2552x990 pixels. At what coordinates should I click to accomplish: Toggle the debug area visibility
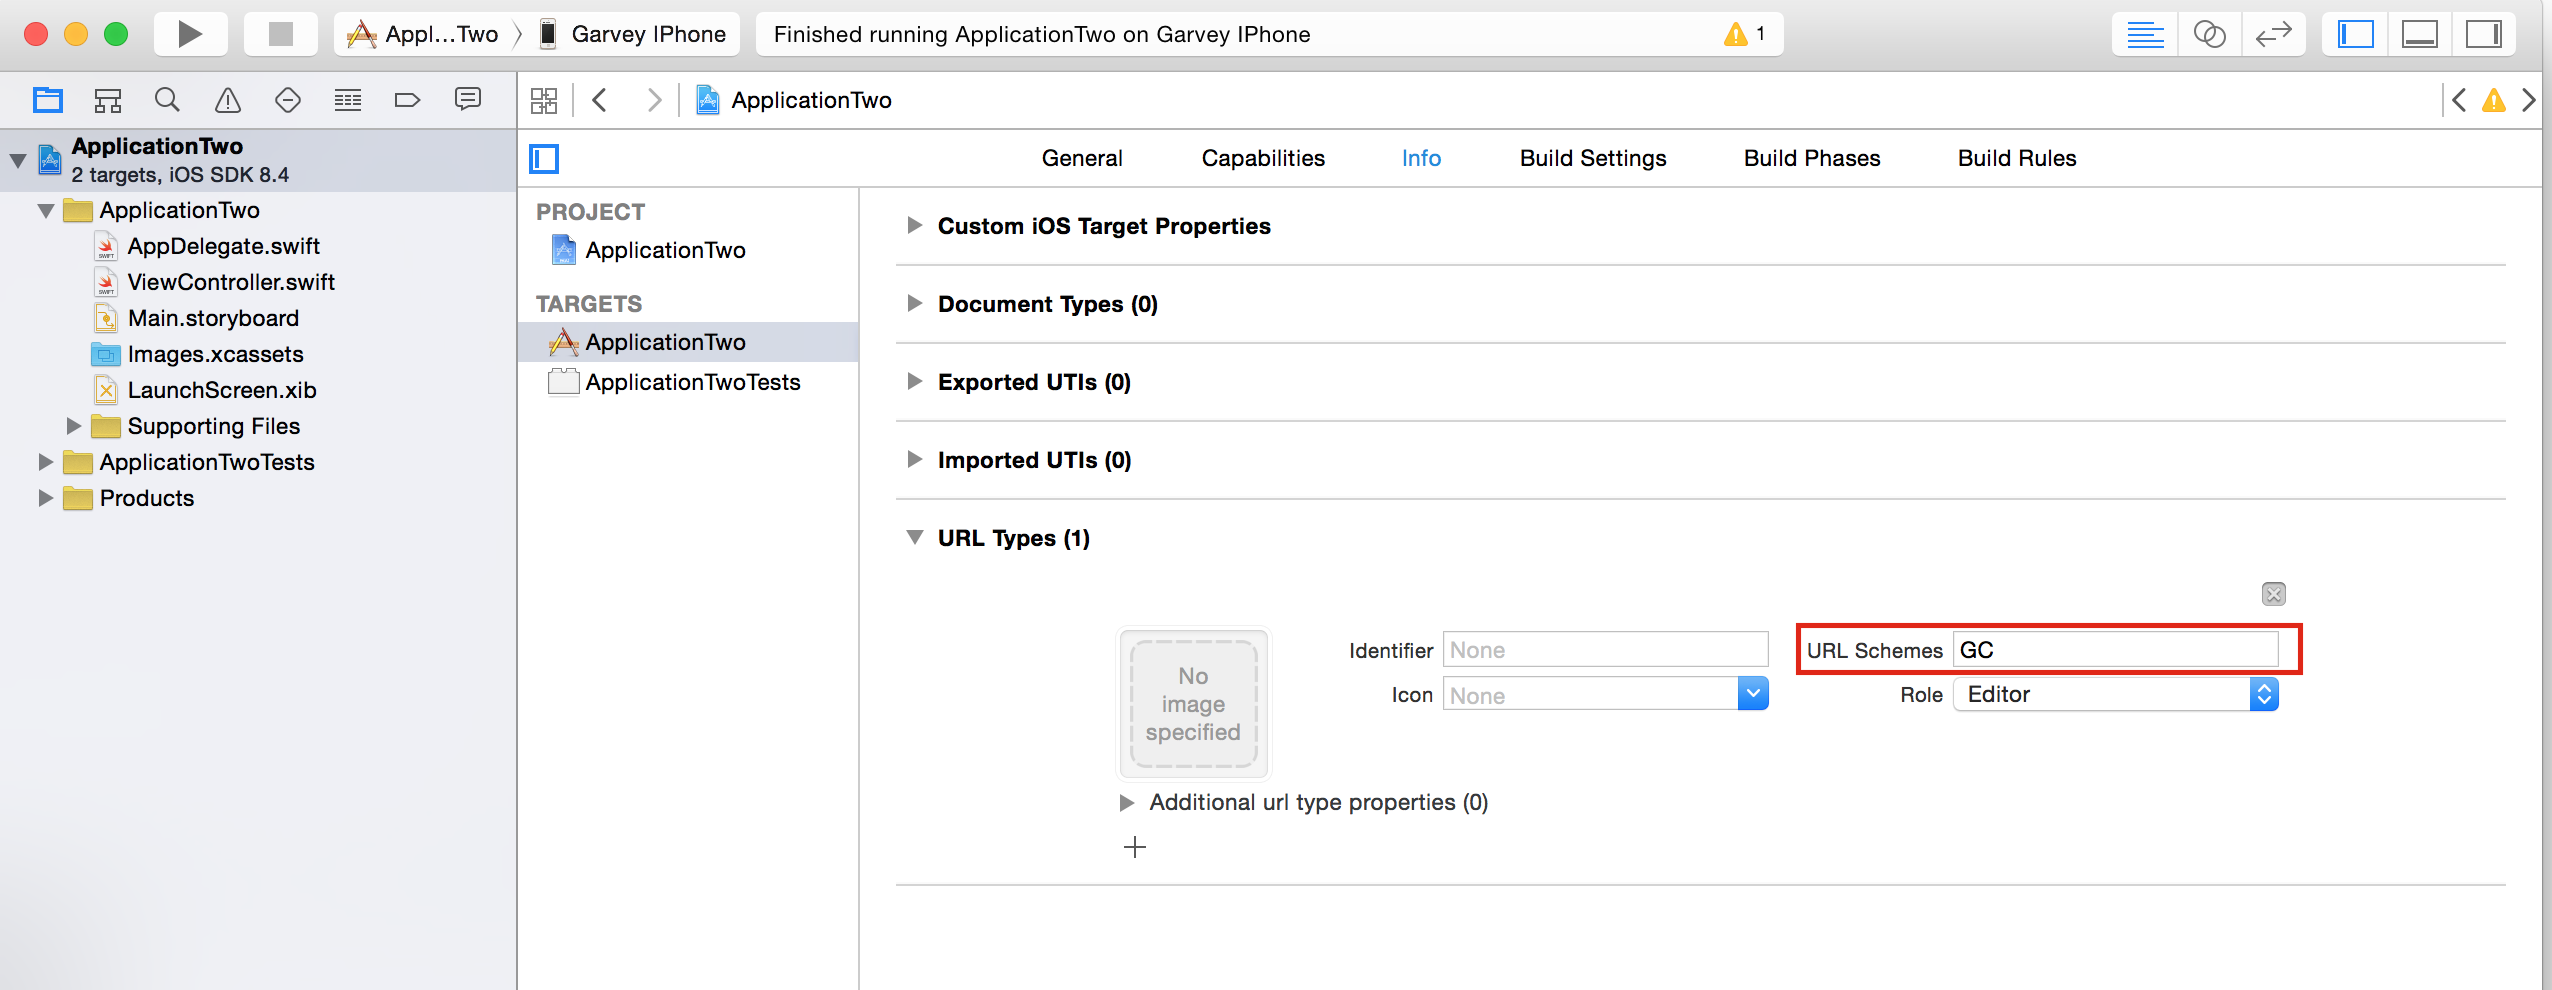tap(2420, 34)
